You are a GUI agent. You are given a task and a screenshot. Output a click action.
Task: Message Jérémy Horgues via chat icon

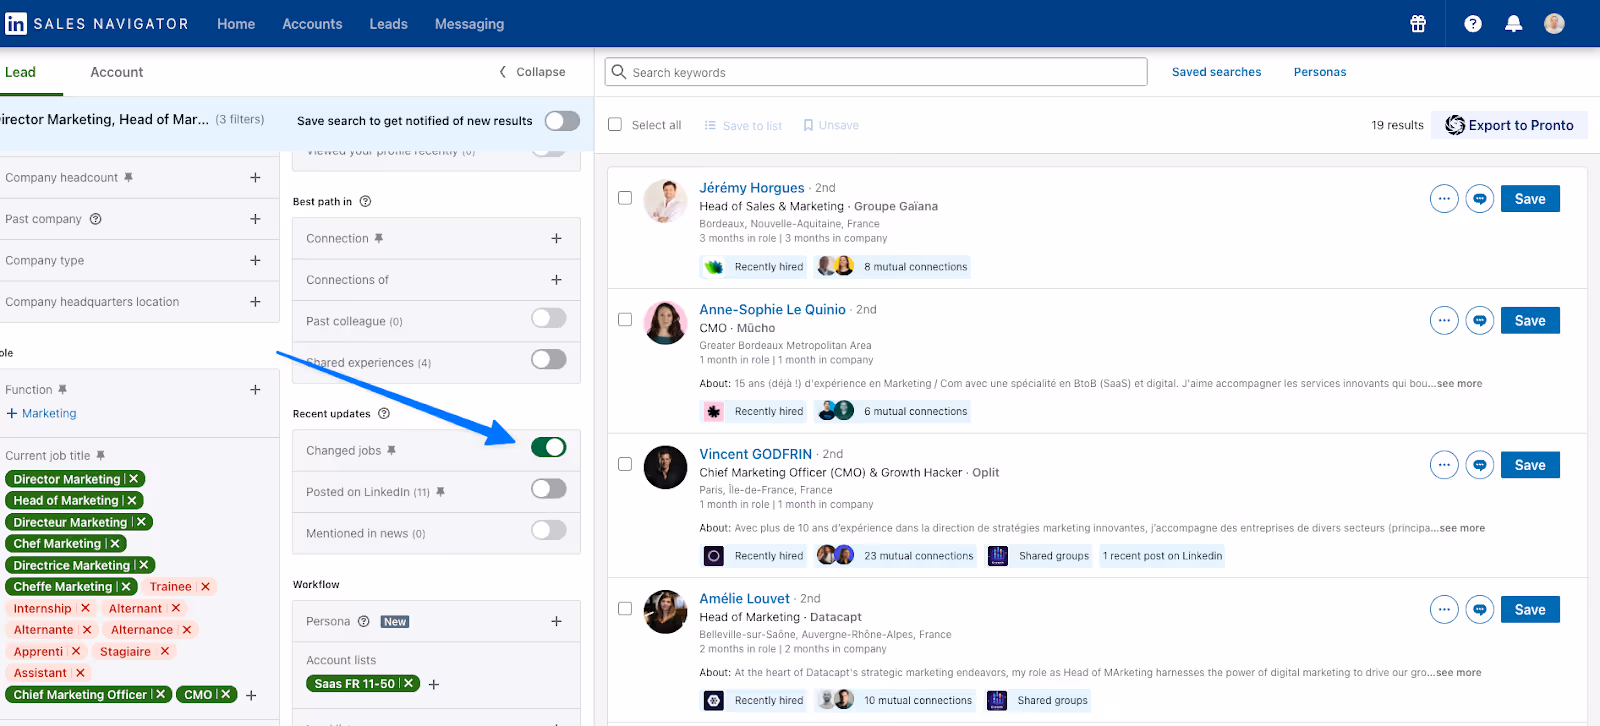[x=1480, y=199]
